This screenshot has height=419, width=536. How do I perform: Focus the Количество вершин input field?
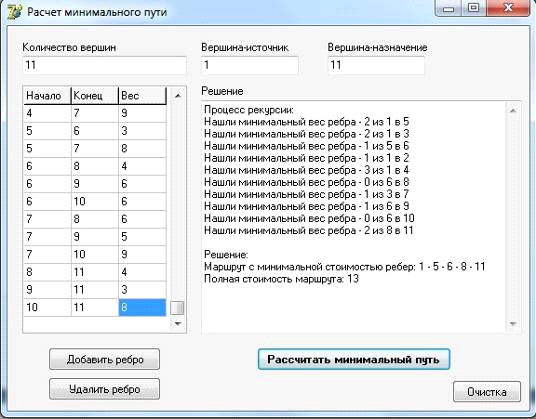point(104,65)
